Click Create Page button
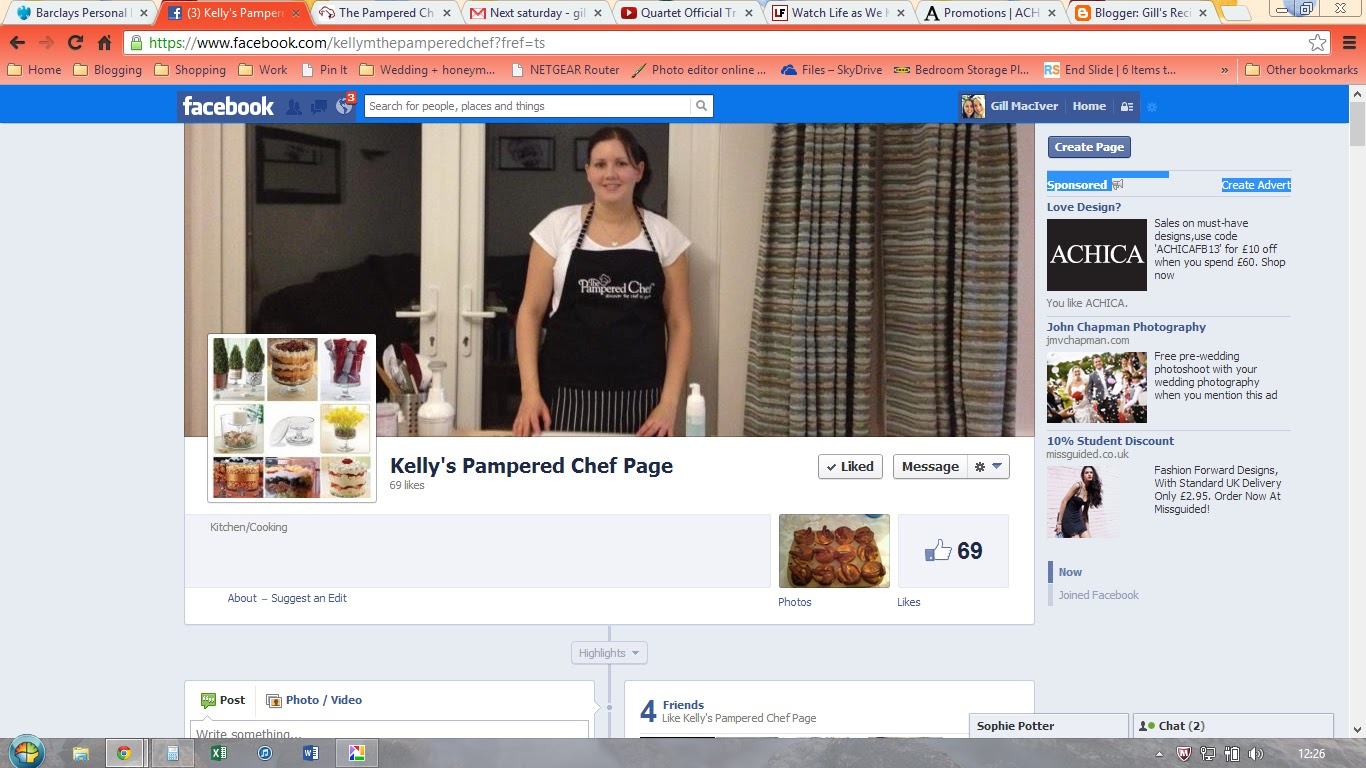This screenshot has width=1366, height=768. (1089, 147)
